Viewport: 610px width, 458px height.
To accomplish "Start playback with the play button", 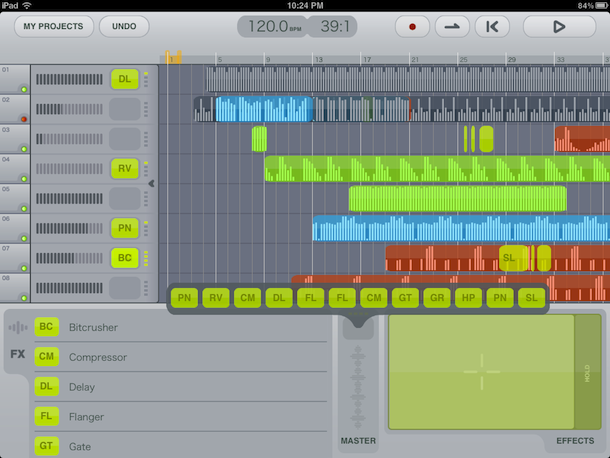I will click(x=558, y=27).
